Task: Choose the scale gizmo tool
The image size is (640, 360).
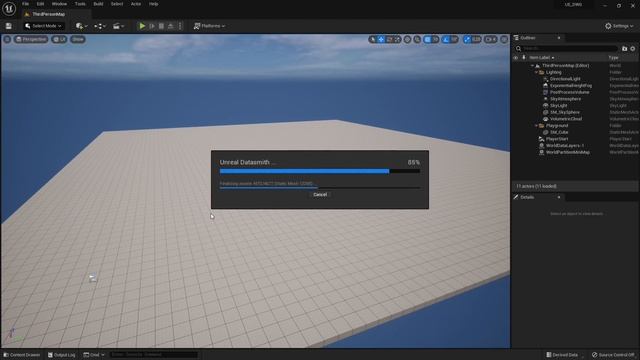Action: point(398,39)
